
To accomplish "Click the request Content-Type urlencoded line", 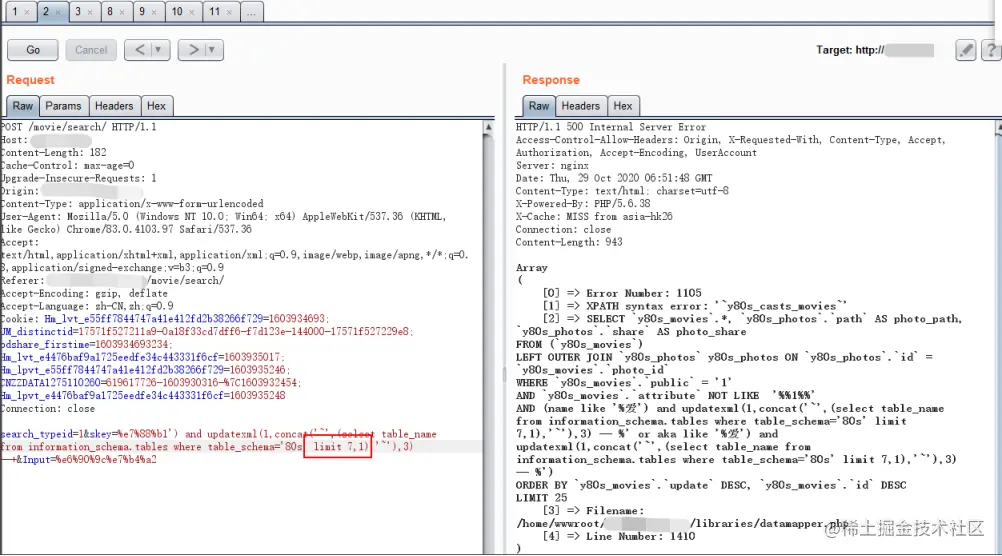I will 132,204.
